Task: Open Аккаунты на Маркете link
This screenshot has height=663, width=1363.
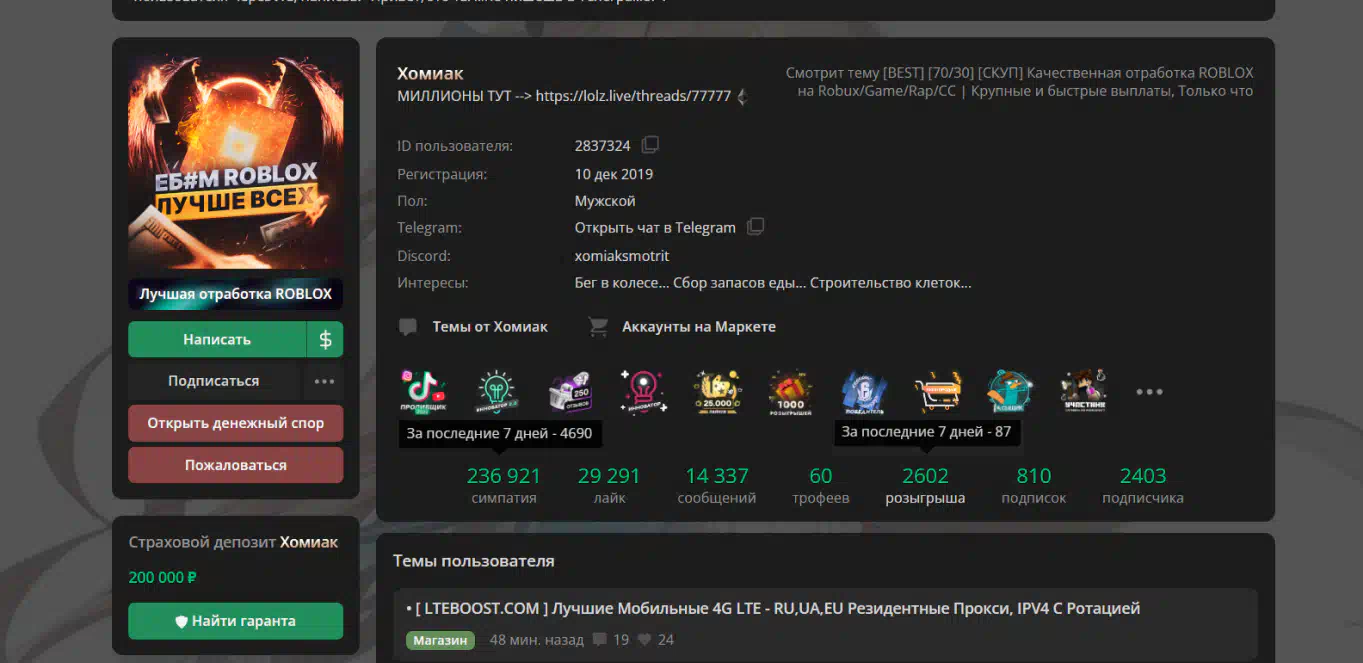Action: point(699,327)
